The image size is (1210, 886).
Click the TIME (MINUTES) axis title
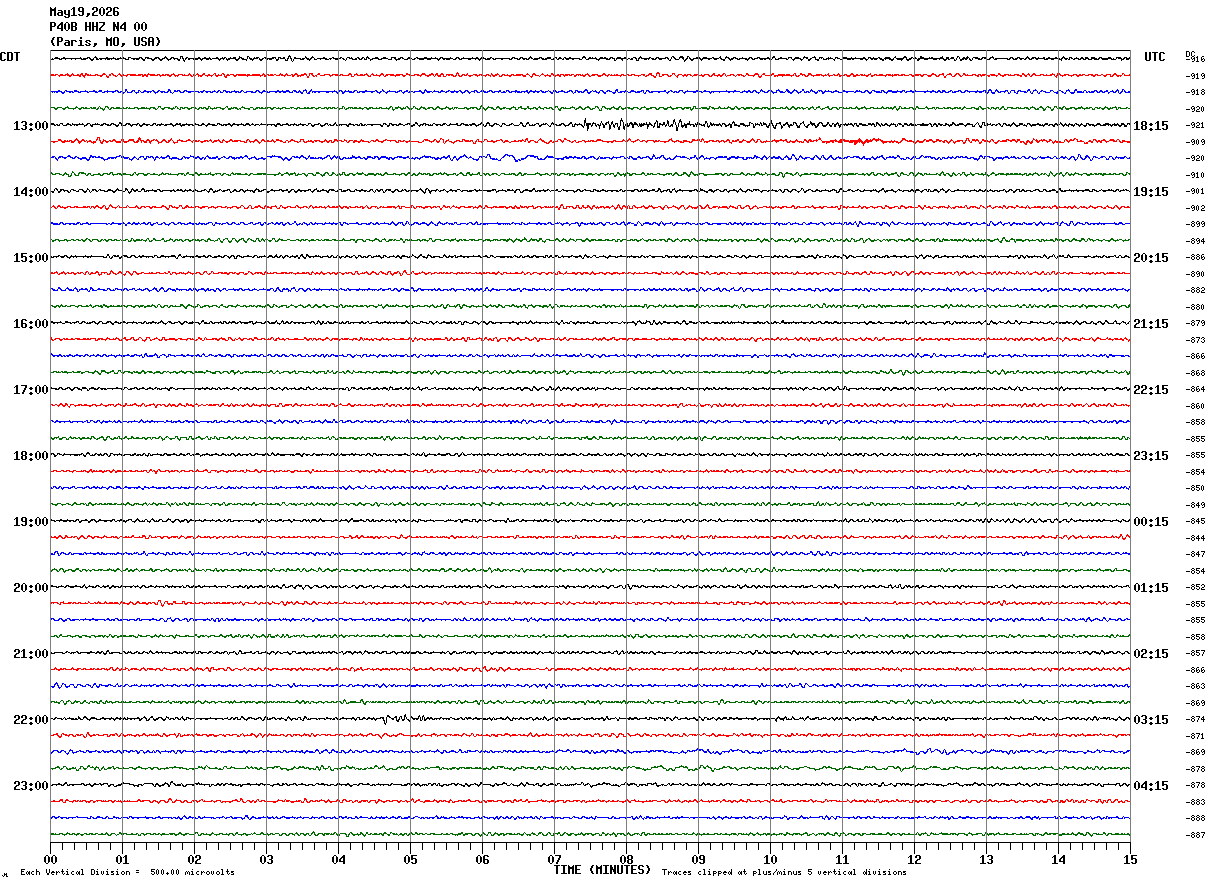pyautogui.click(x=602, y=870)
